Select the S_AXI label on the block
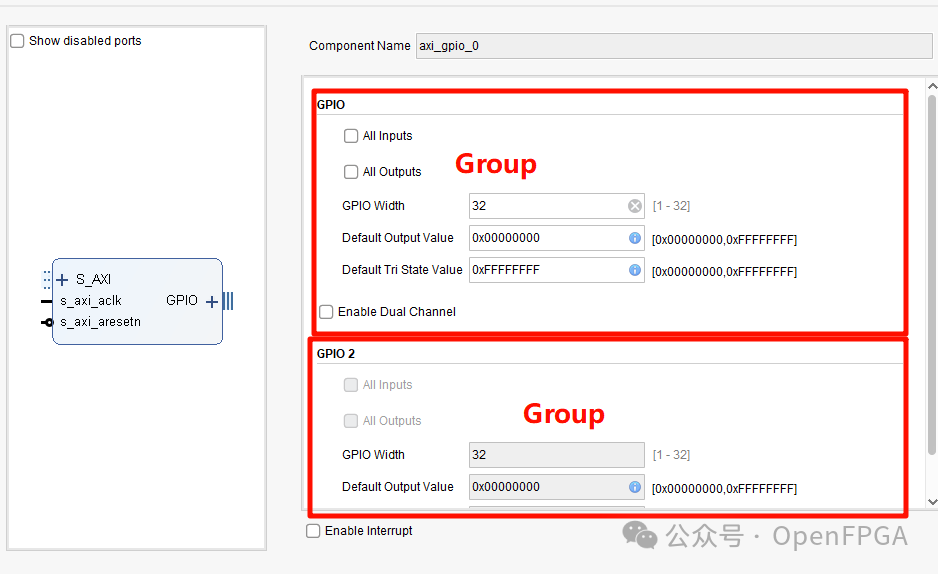 (x=93, y=279)
